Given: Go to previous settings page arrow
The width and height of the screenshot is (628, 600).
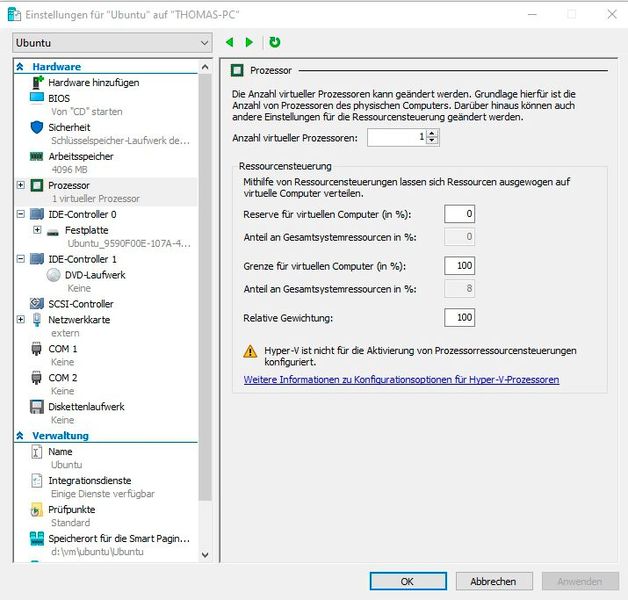Looking at the screenshot, I should (229, 42).
